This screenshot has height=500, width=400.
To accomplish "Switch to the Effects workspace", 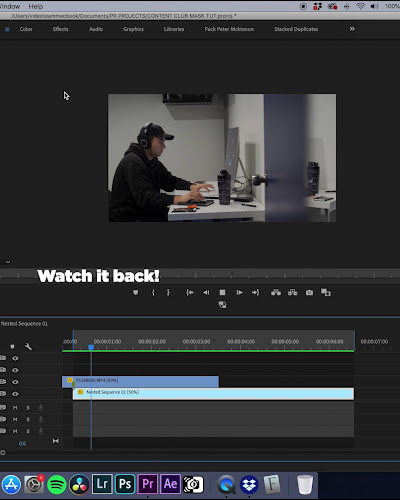I will 61,29.
